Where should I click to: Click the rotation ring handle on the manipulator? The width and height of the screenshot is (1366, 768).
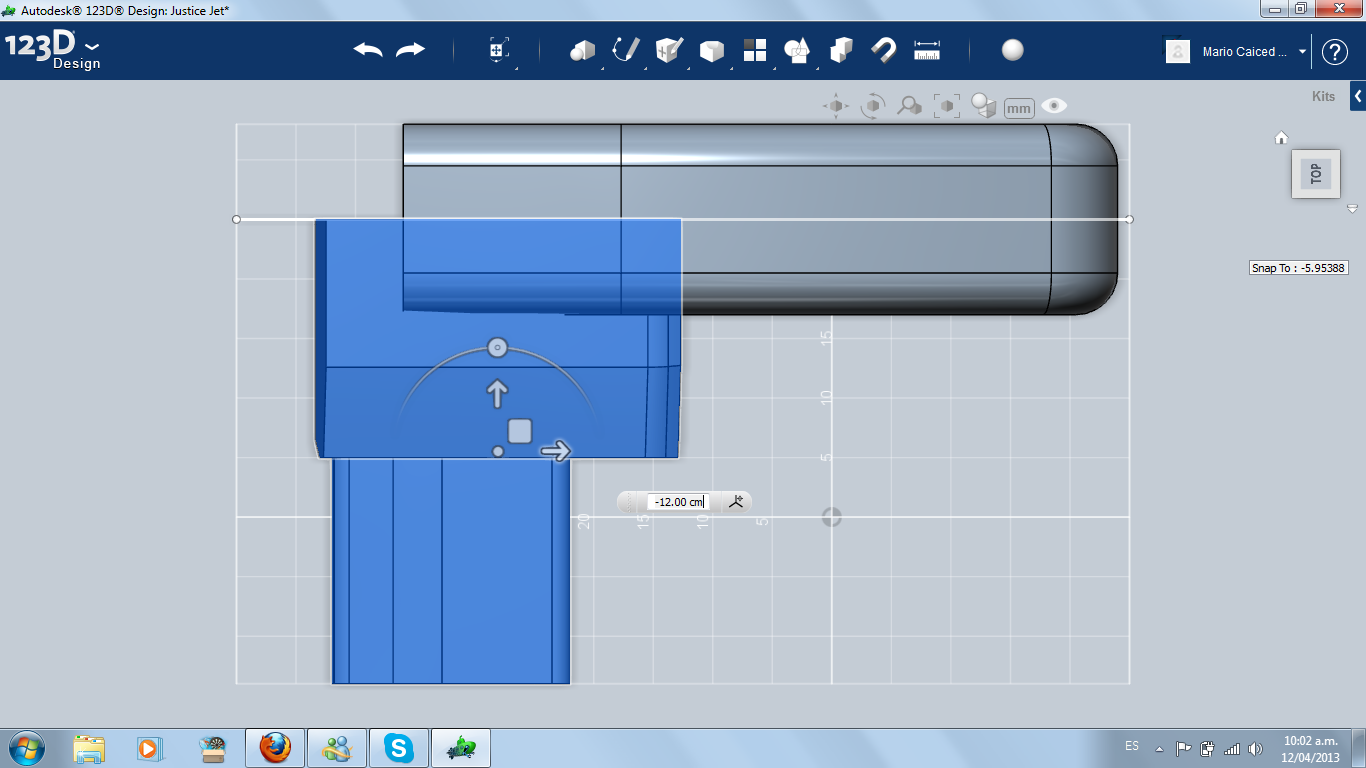497,348
